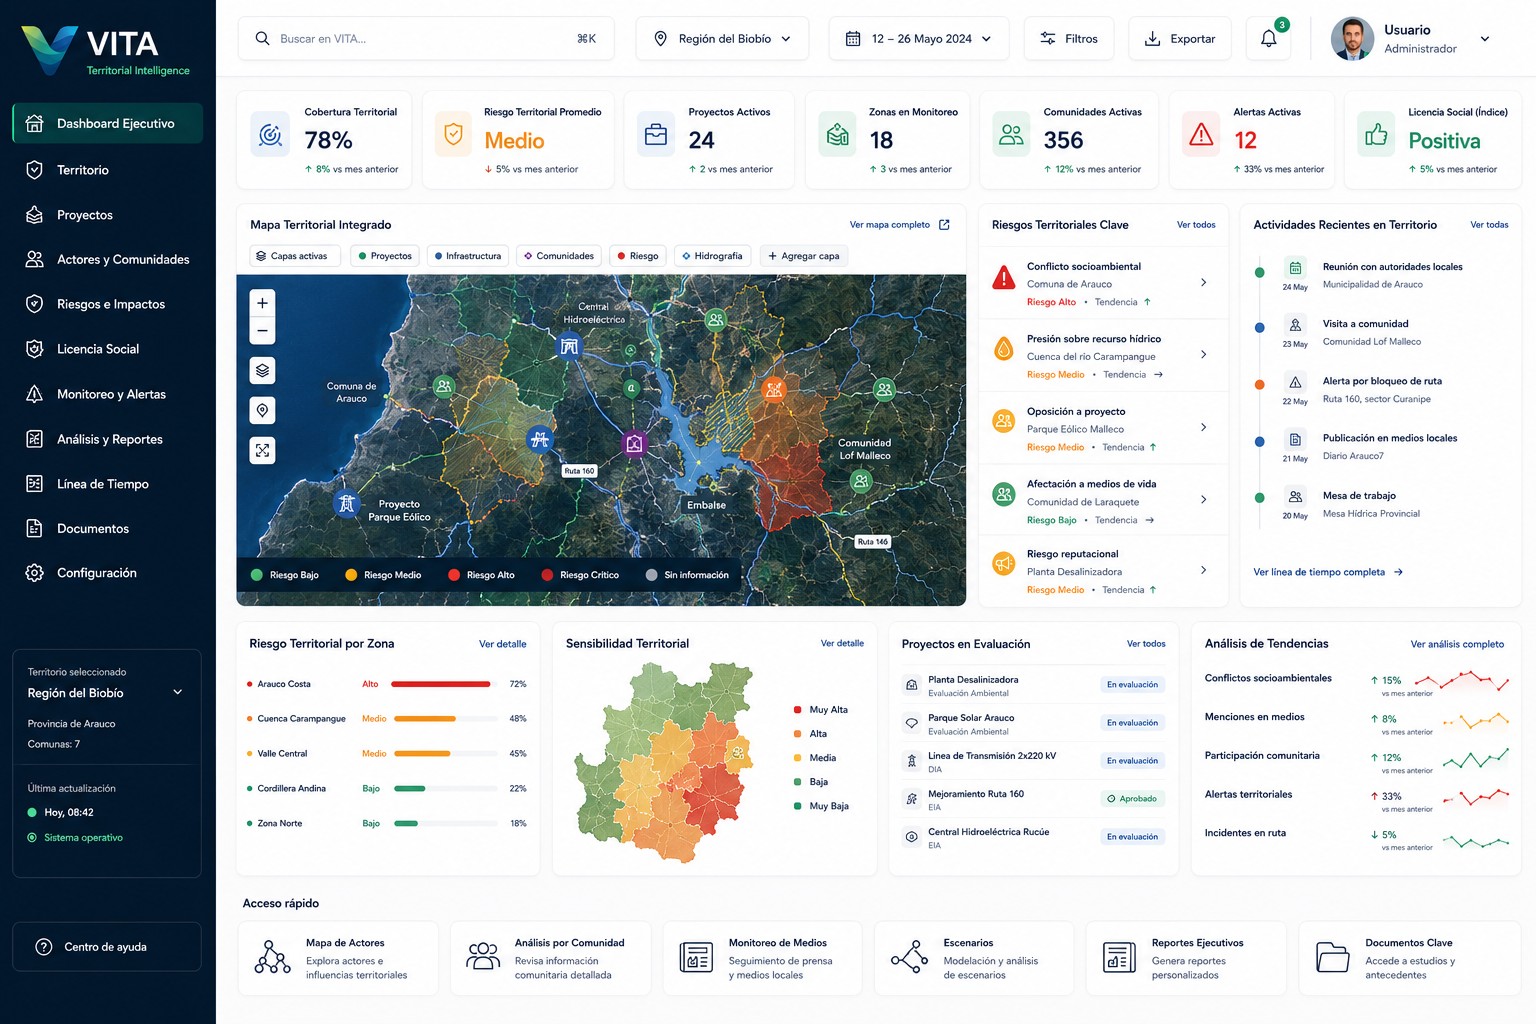Click the Alerta por bloqueo de ruta timeline dot
This screenshot has height=1024, width=1536.
click(1260, 384)
